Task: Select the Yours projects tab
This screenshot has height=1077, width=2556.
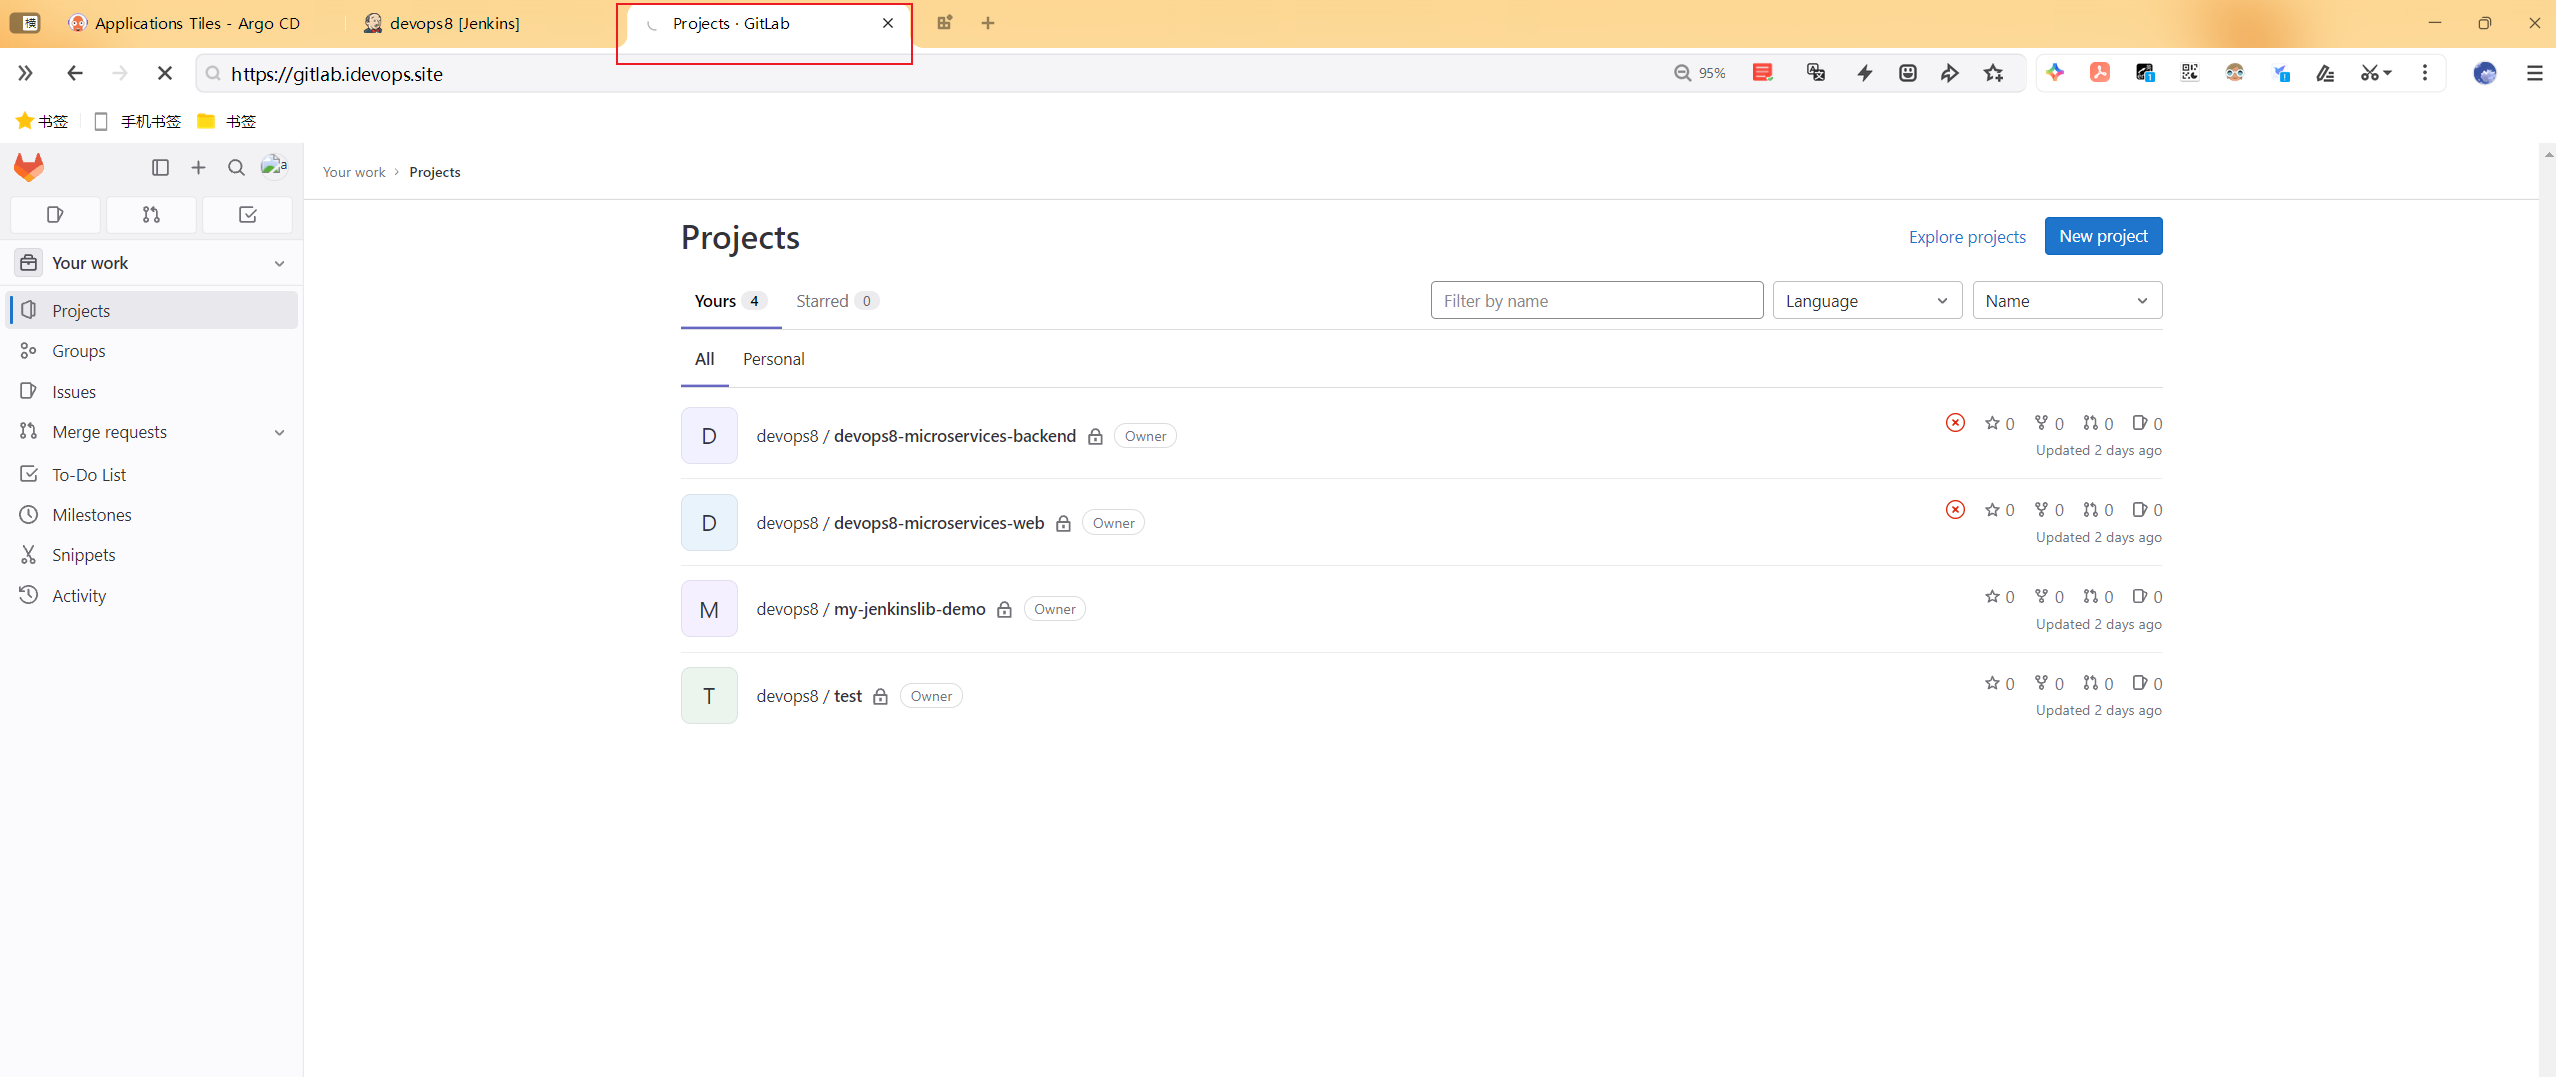Action: [730, 301]
